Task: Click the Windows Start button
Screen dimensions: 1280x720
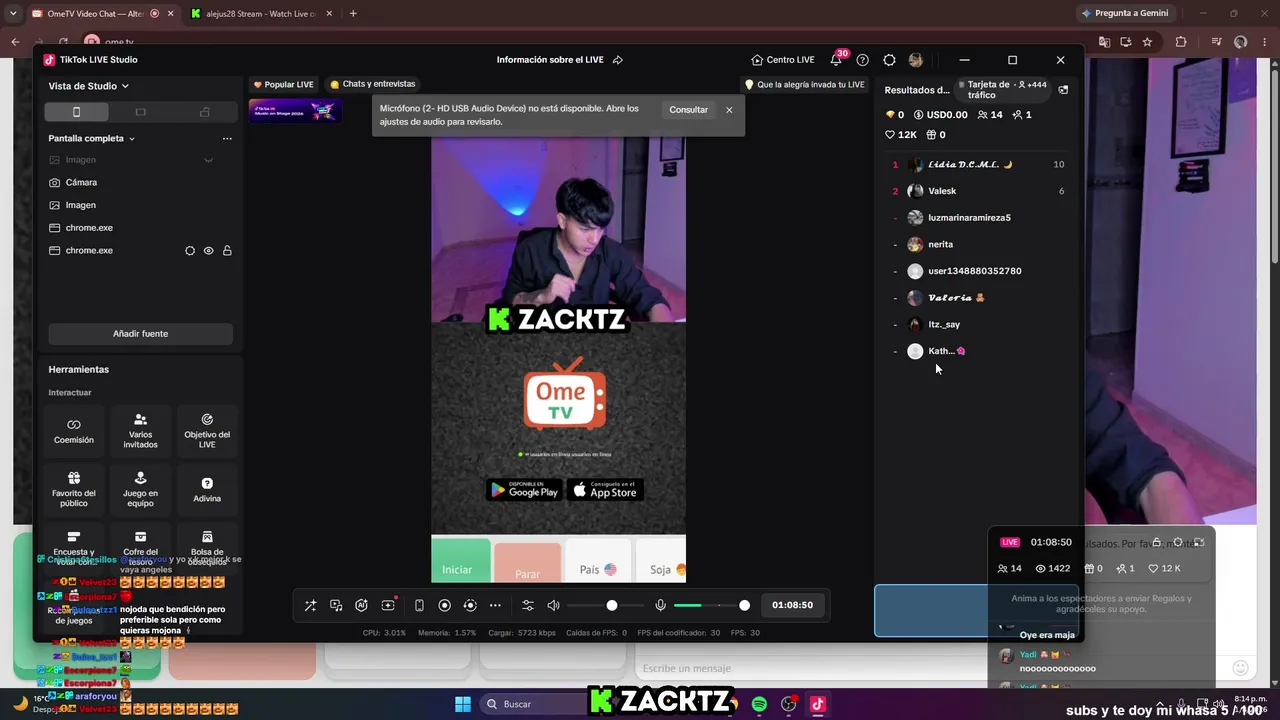Action: point(463,704)
